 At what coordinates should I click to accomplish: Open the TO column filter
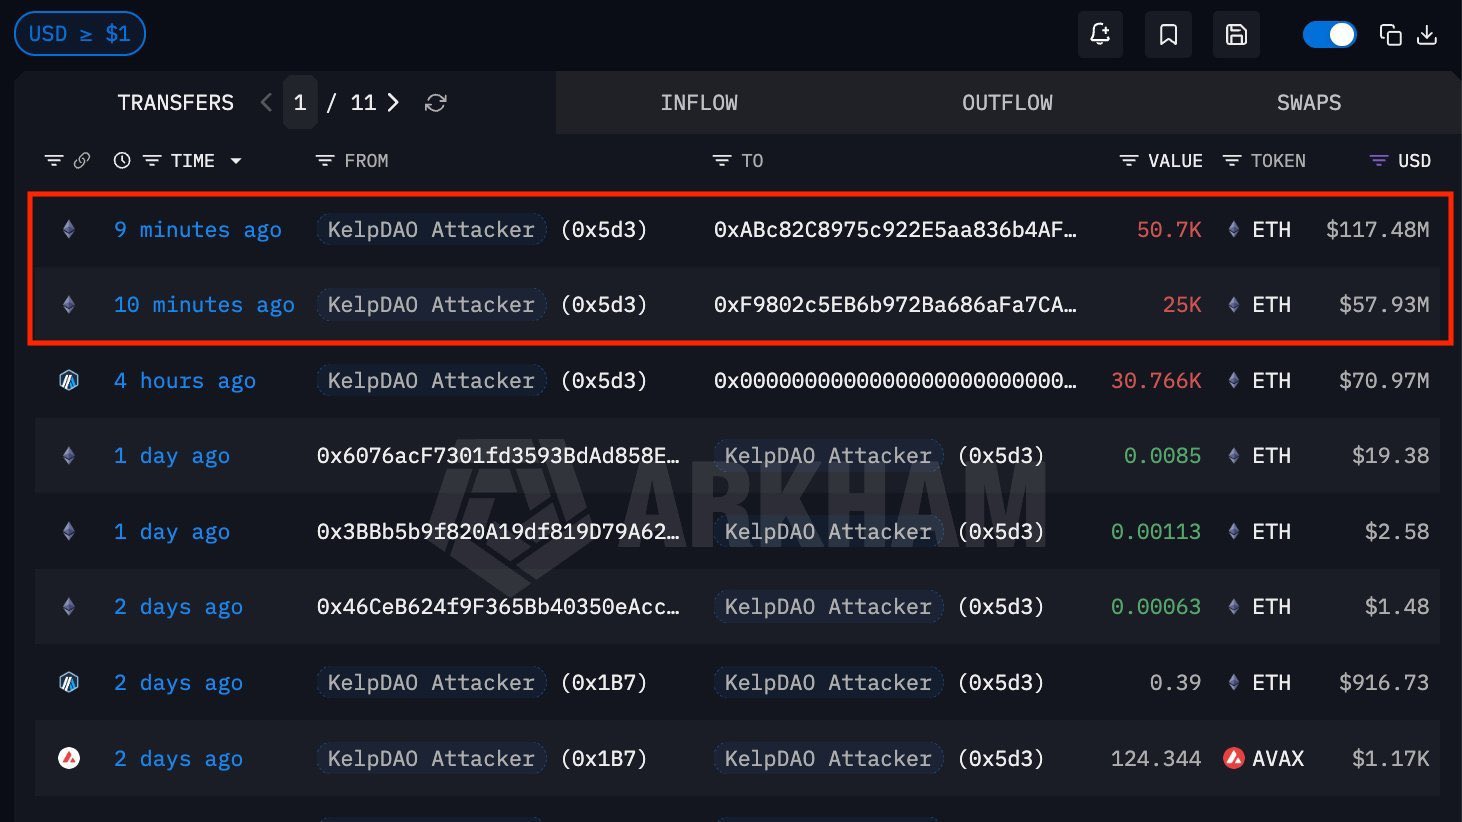click(x=722, y=161)
